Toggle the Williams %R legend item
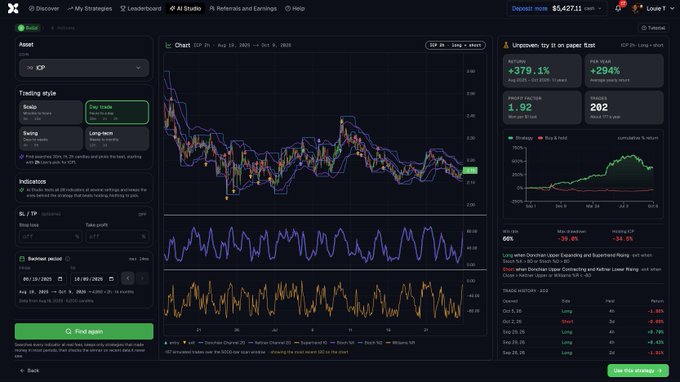The width and height of the screenshot is (680, 382). click(x=400, y=343)
